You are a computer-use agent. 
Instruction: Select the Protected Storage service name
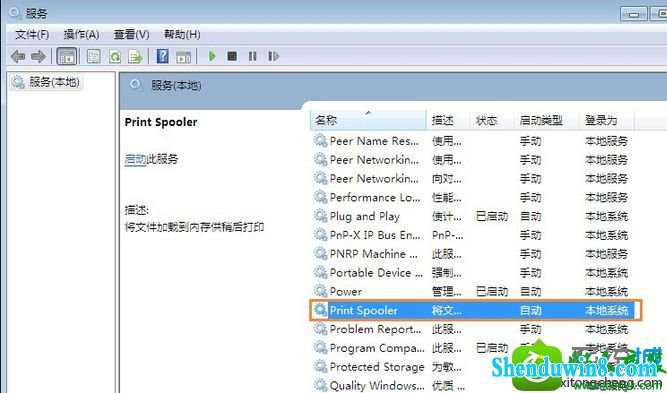[377, 367]
